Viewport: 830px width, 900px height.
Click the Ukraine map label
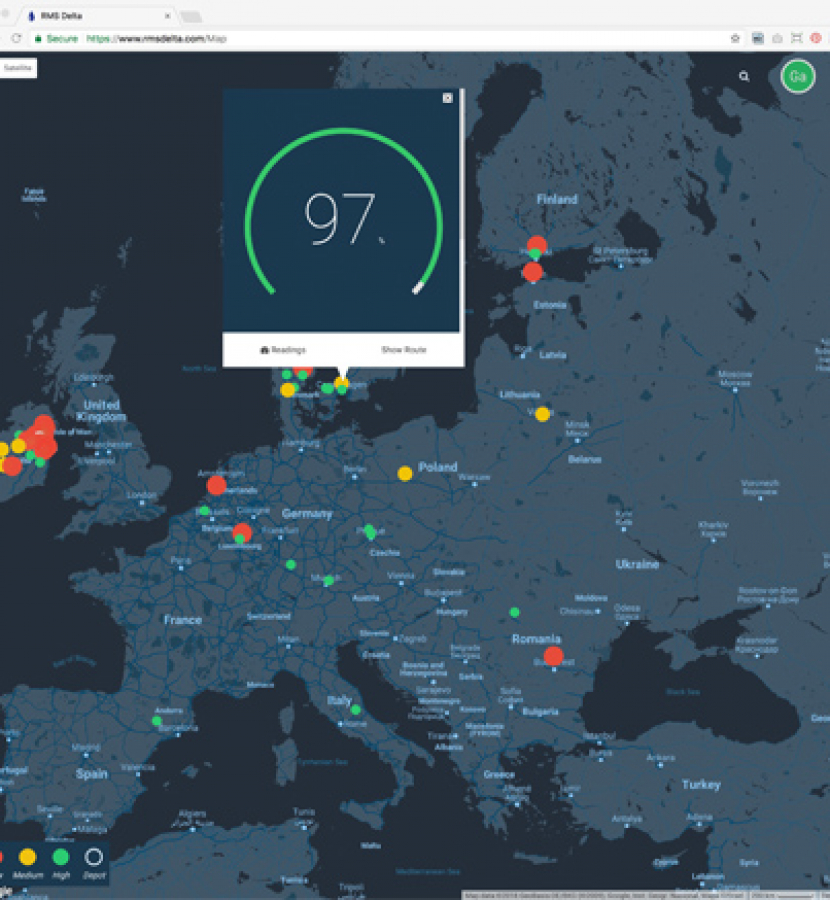click(637, 564)
